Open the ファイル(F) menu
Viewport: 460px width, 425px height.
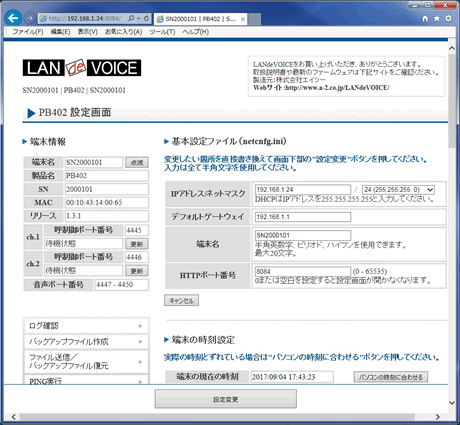[x=28, y=32]
